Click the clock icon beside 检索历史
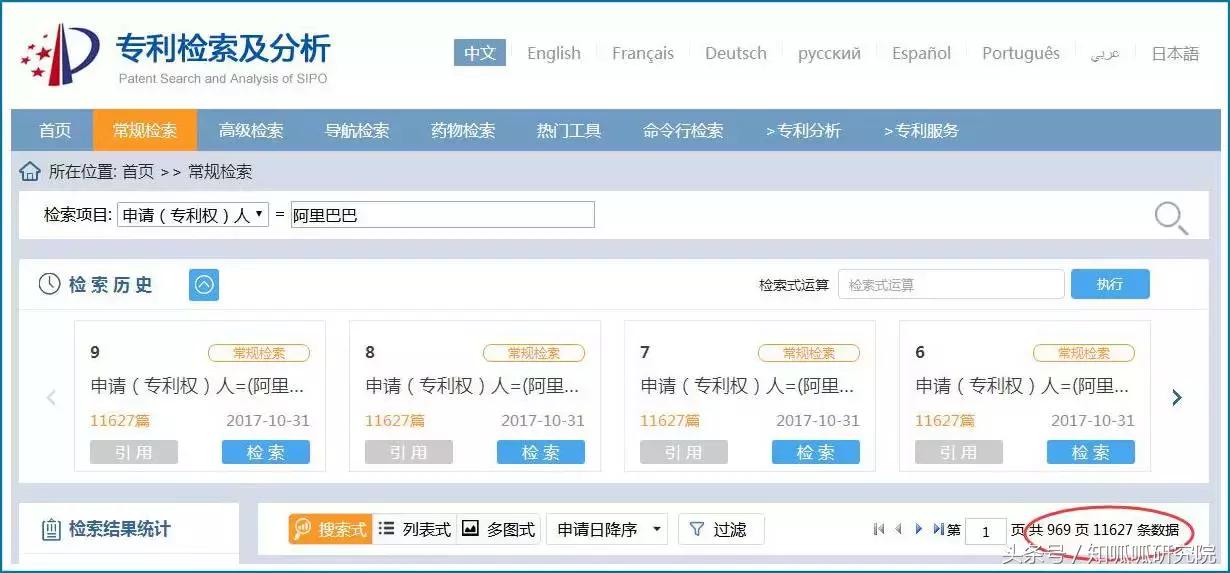The height and width of the screenshot is (573, 1230). (x=49, y=284)
